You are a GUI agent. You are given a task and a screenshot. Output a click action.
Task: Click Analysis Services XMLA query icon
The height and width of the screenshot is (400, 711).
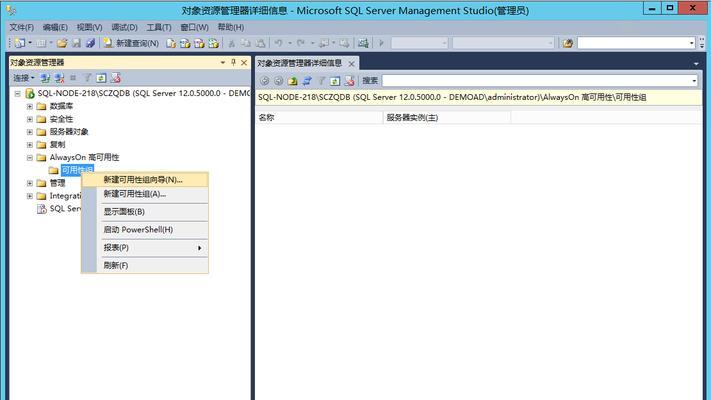[214, 43]
